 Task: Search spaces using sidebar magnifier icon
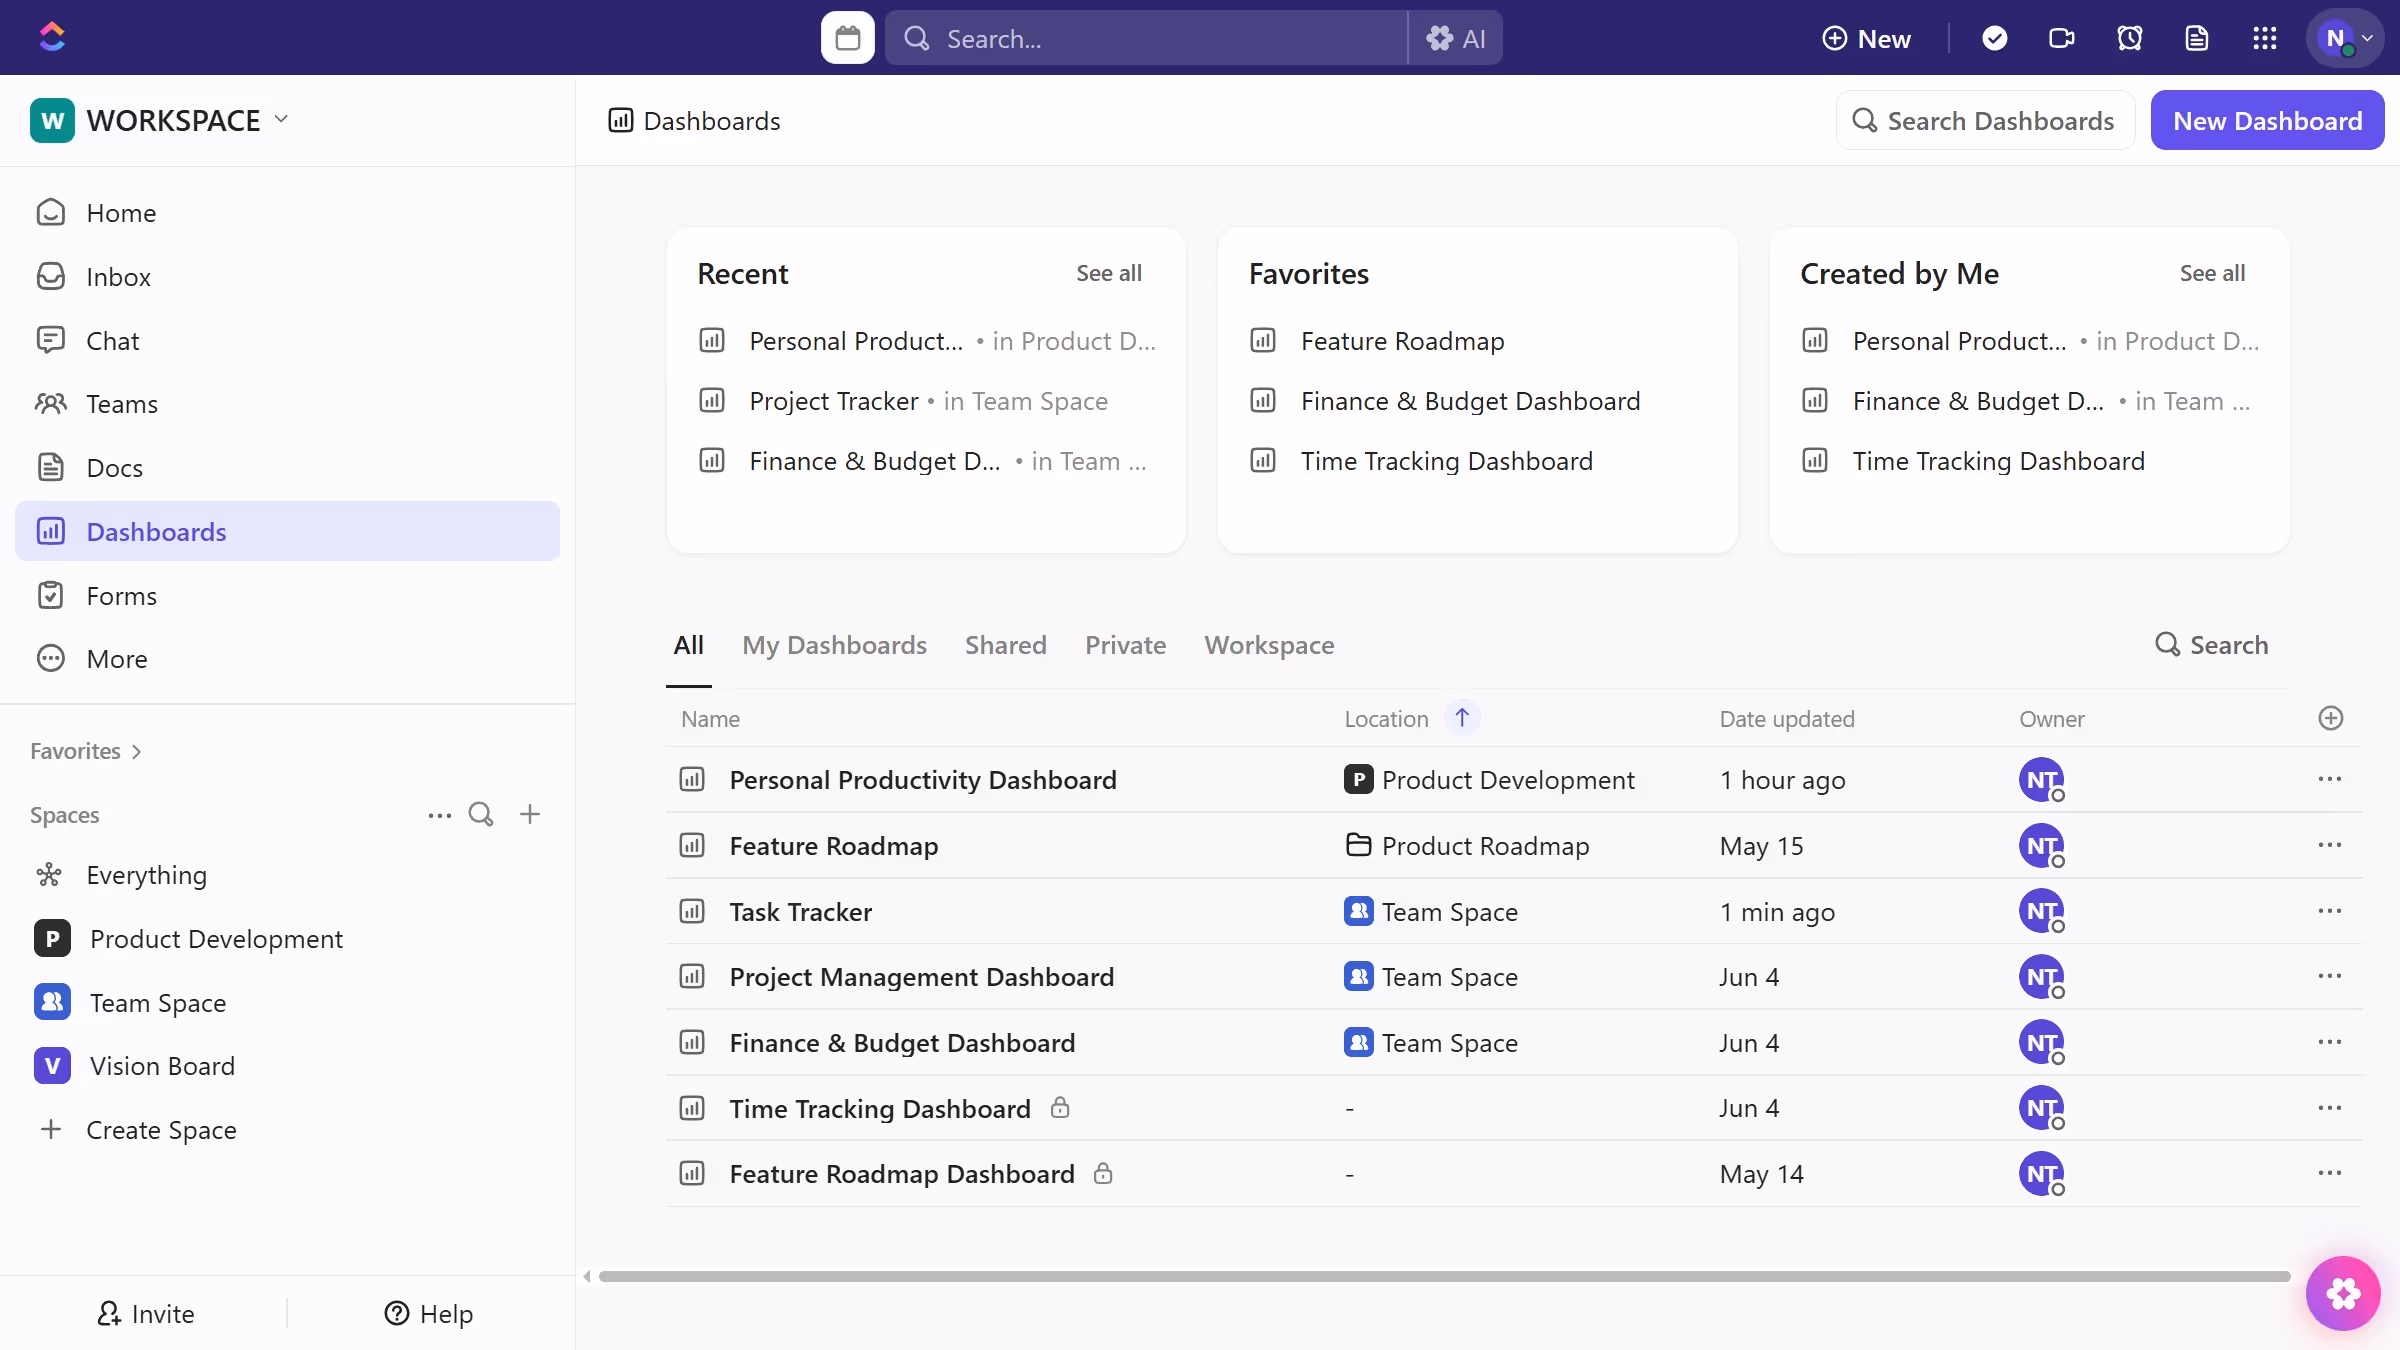pos(481,814)
